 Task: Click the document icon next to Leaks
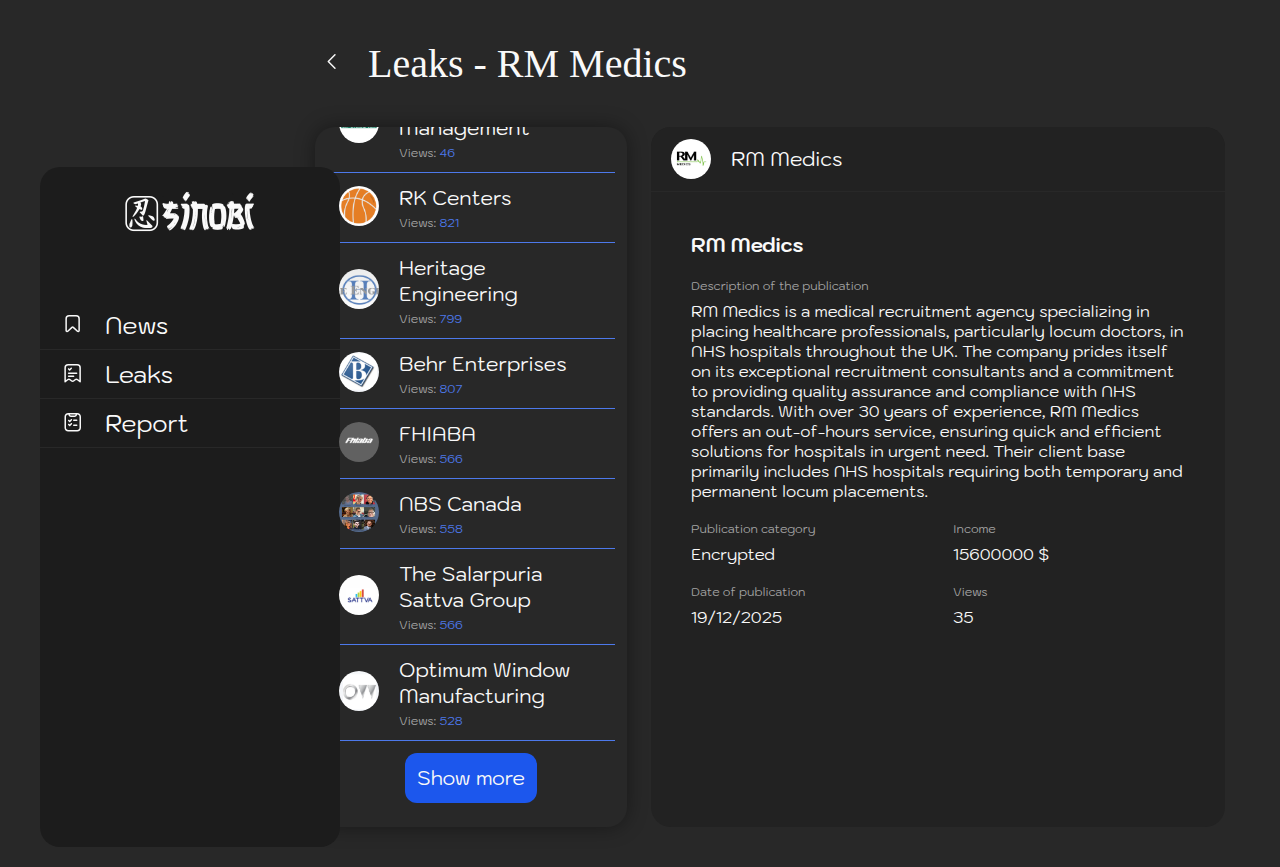pos(72,374)
